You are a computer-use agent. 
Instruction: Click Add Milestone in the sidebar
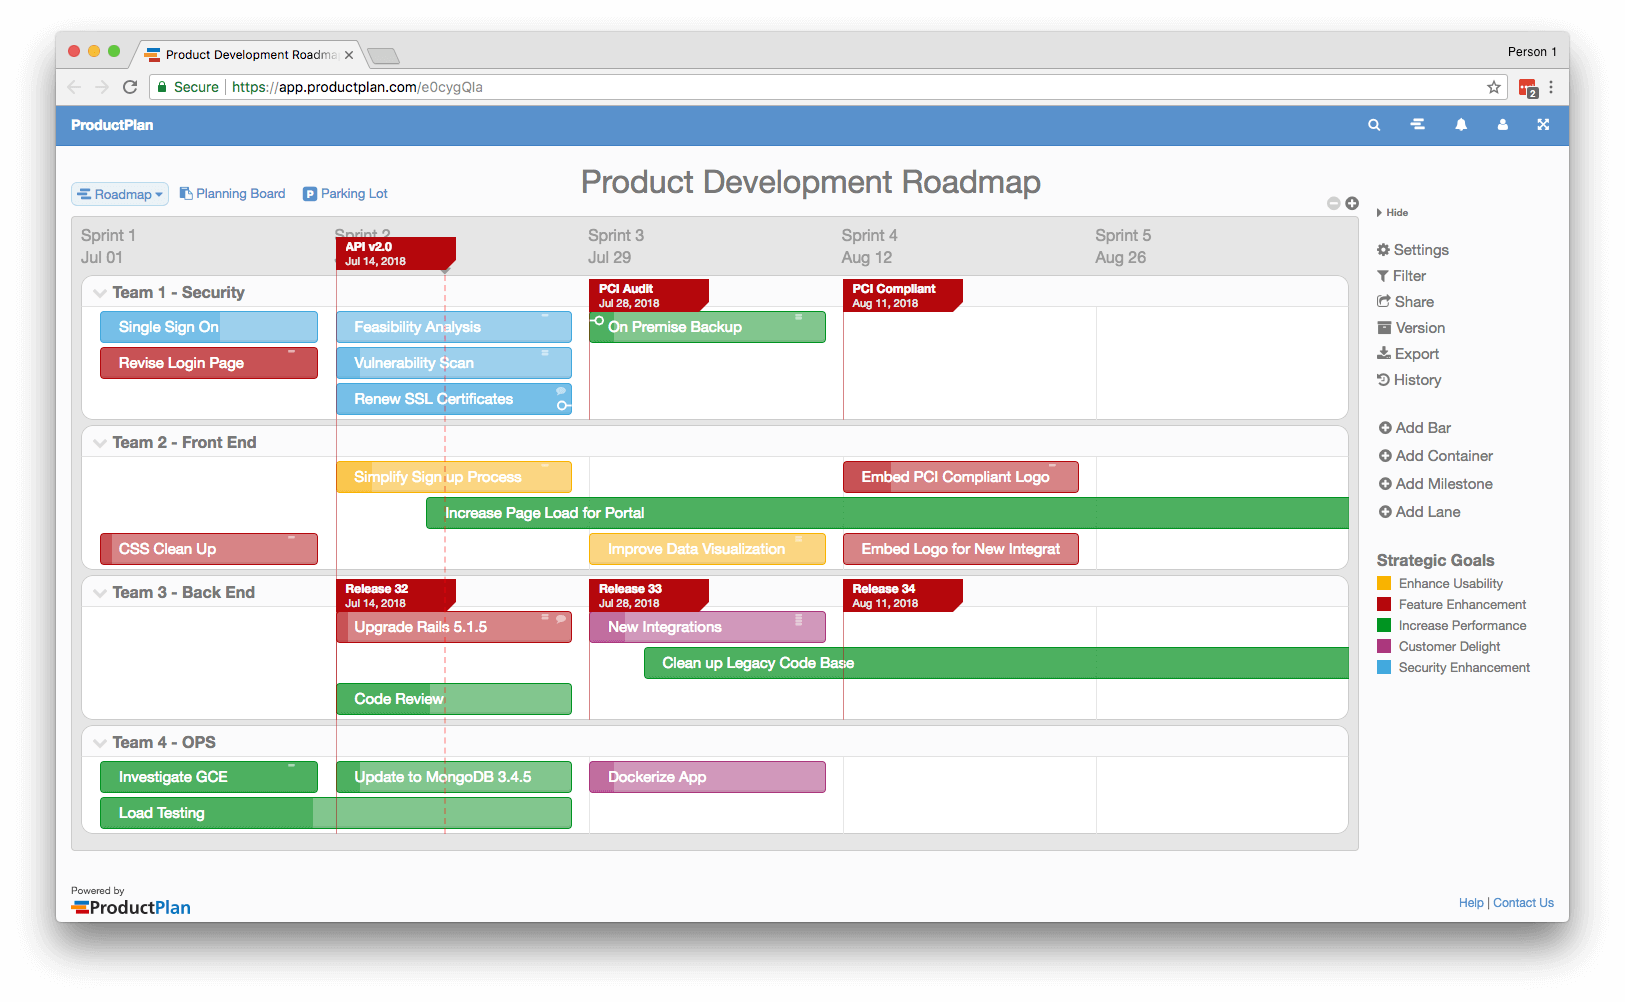[x=1435, y=484]
